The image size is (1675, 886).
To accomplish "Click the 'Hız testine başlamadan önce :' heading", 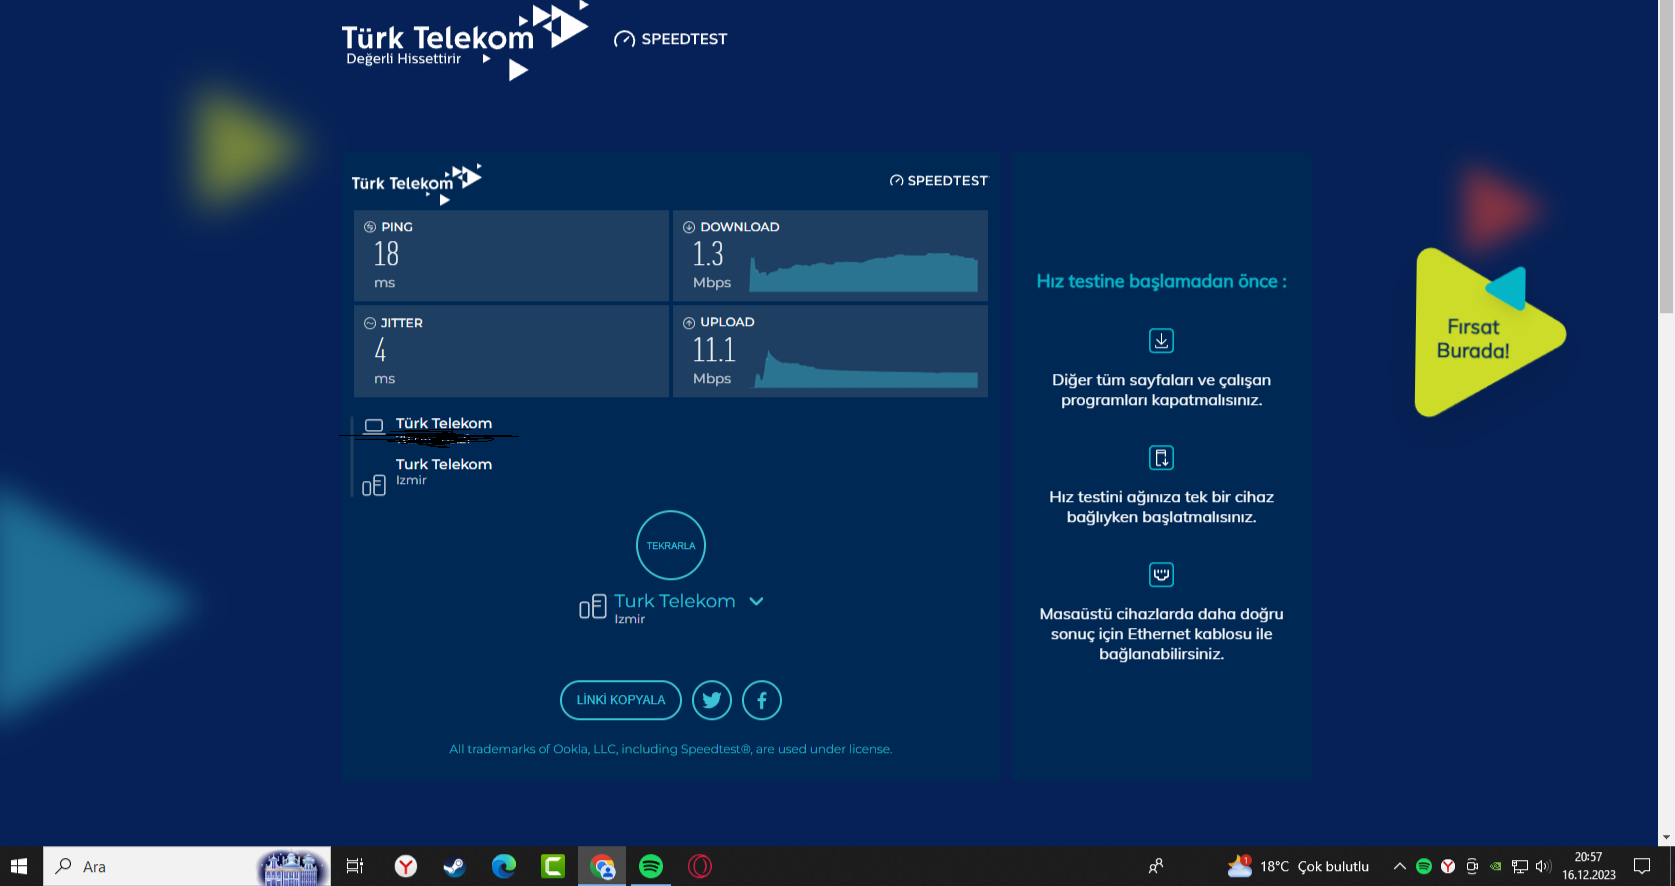I will coord(1161,282).
